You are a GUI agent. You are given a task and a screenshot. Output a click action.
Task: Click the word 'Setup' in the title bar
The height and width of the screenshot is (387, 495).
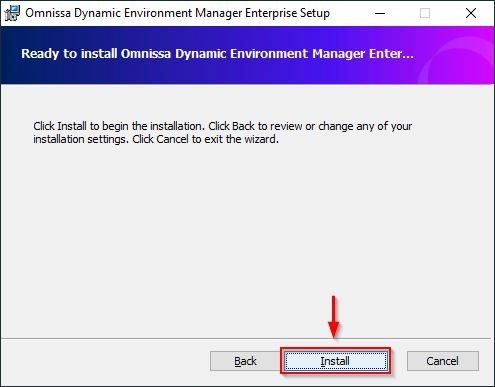[315, 13]
